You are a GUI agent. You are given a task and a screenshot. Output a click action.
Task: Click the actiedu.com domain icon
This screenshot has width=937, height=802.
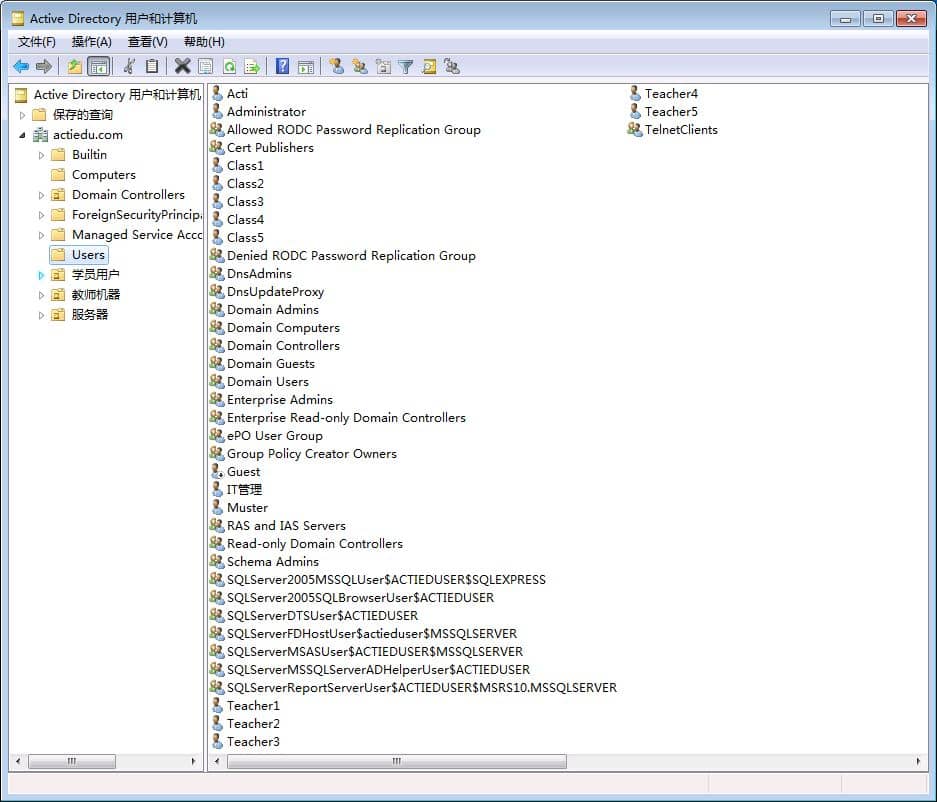pyautogui.click(x=41, y=135)
